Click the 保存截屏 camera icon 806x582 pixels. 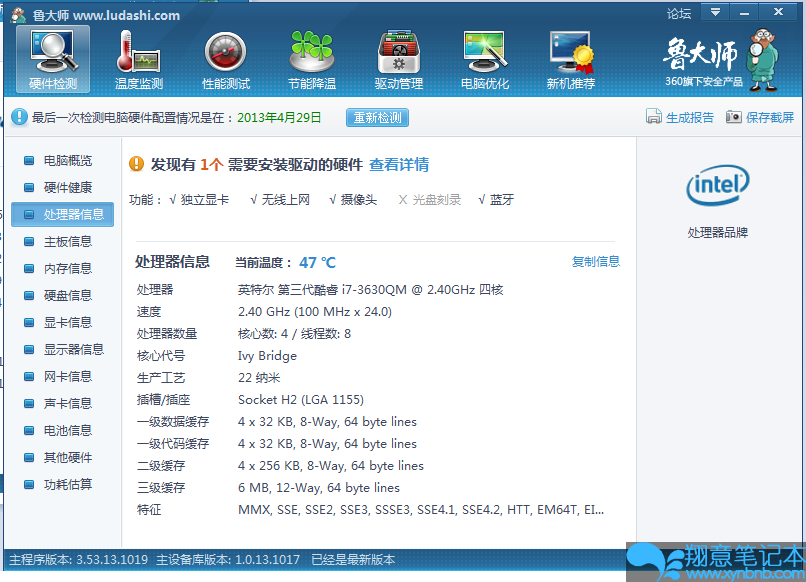pyautogui.click(x=734, y=117)
